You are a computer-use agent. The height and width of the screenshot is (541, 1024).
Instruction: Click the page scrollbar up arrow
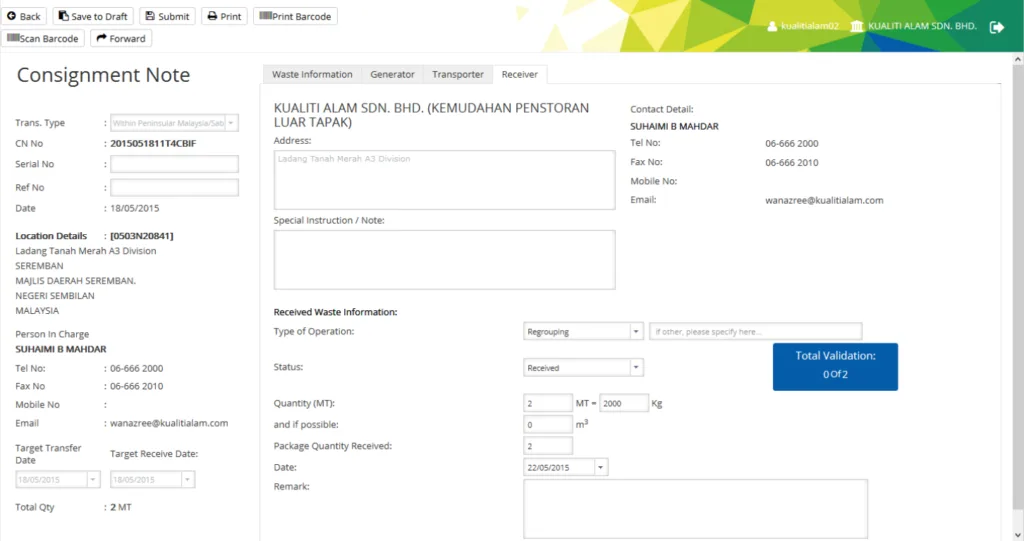point(1017,59)
